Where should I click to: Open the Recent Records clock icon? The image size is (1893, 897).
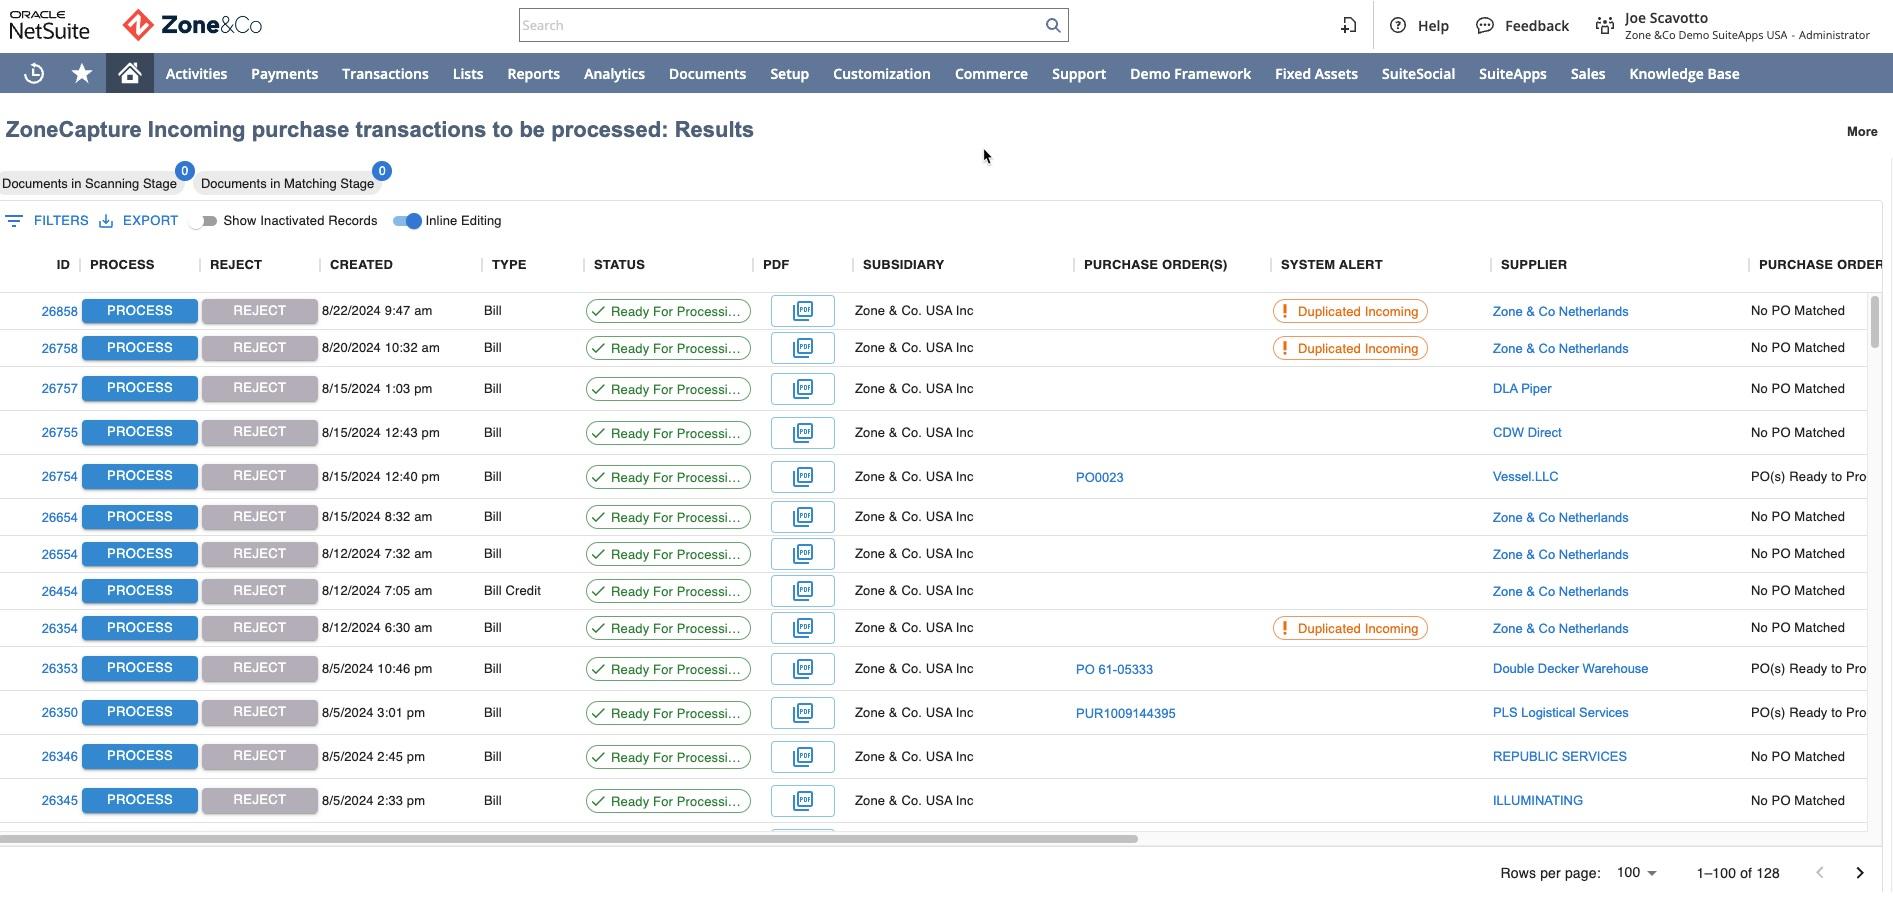[34, 74]
